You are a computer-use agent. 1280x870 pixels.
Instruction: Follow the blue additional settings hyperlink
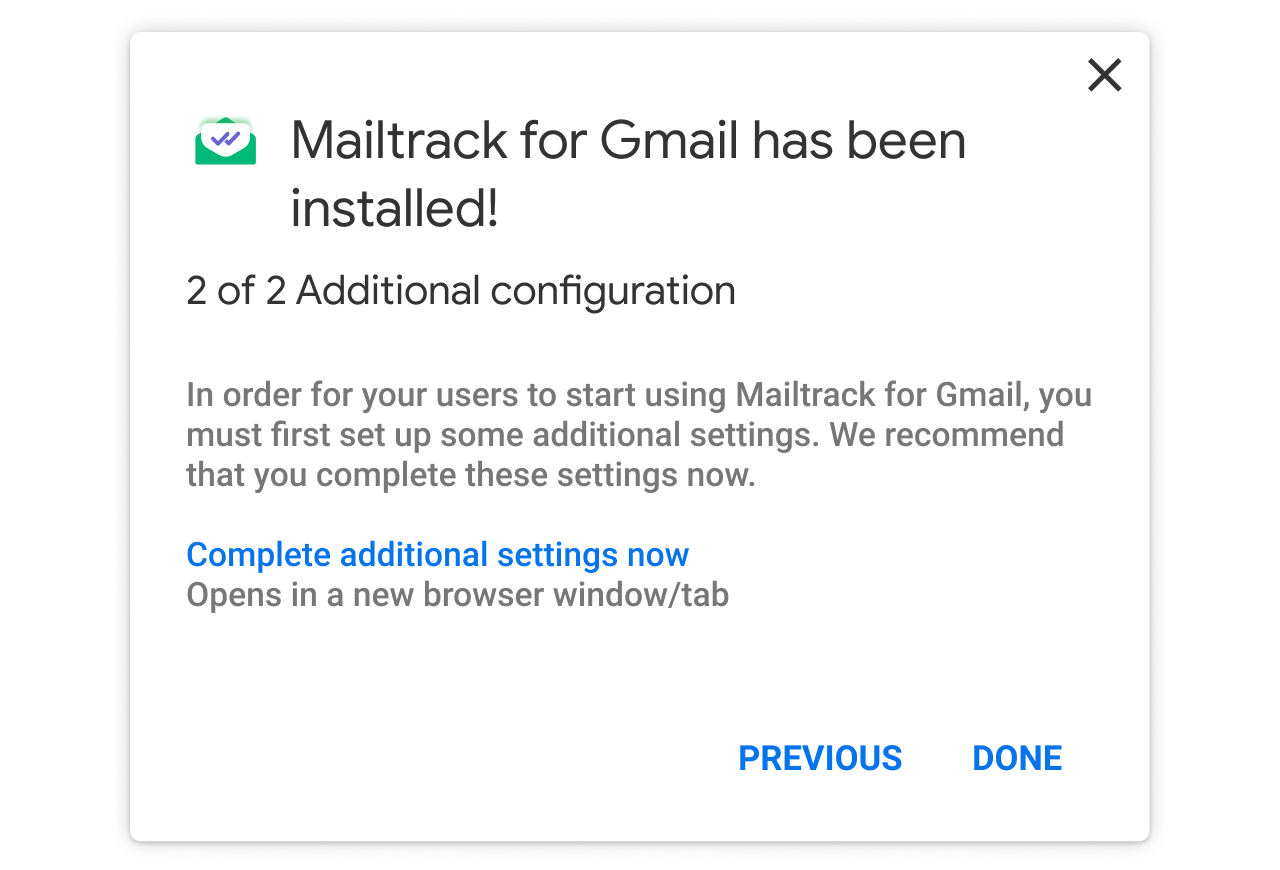(437, 554)
